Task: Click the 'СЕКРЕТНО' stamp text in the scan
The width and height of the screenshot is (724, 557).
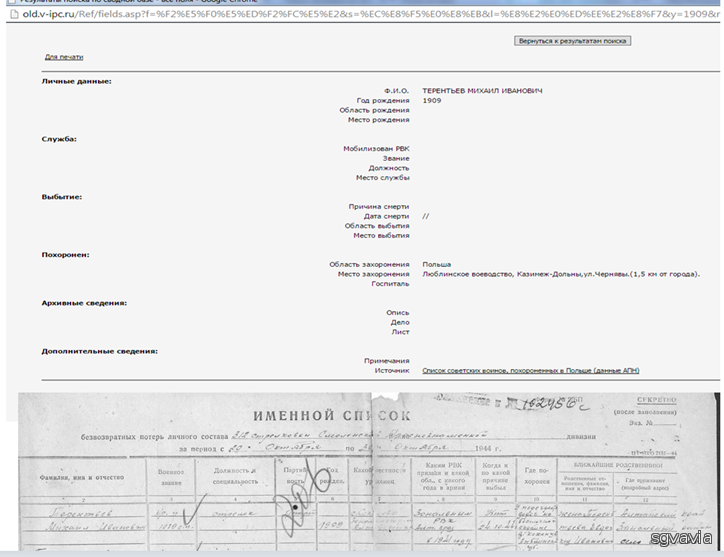Action: [x=657, y=400]
